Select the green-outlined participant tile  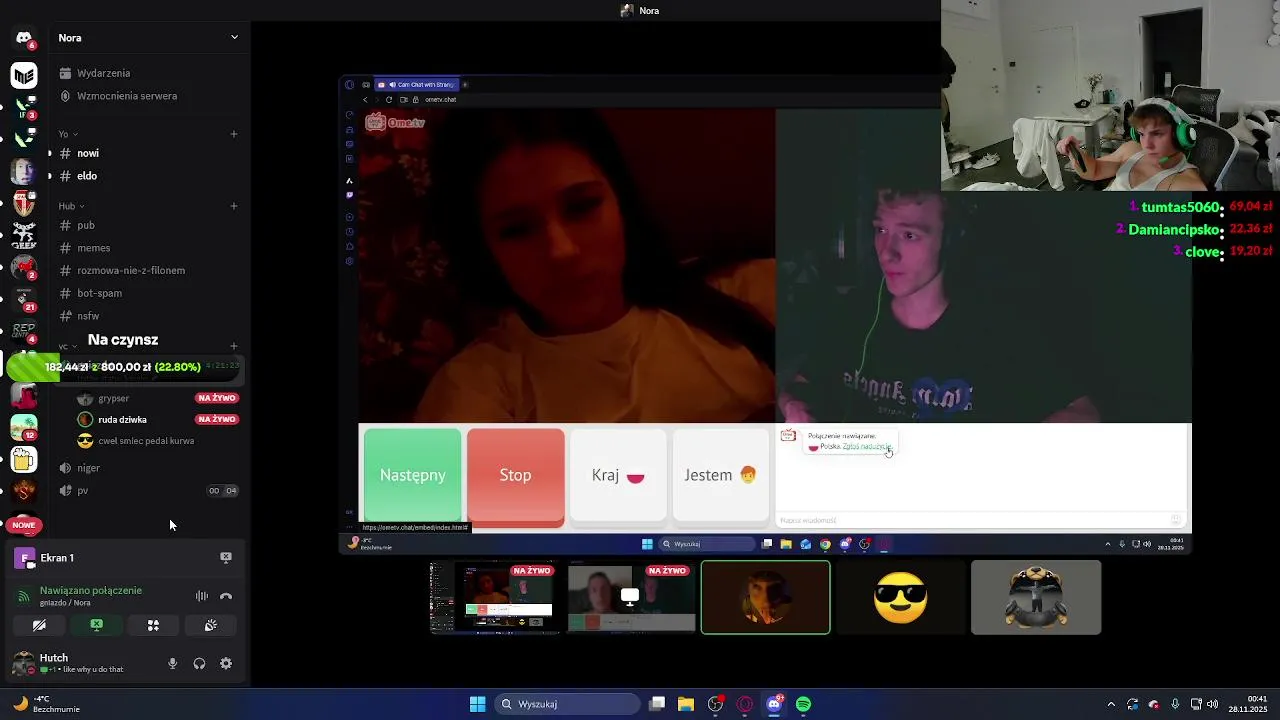tap(766, 597)
